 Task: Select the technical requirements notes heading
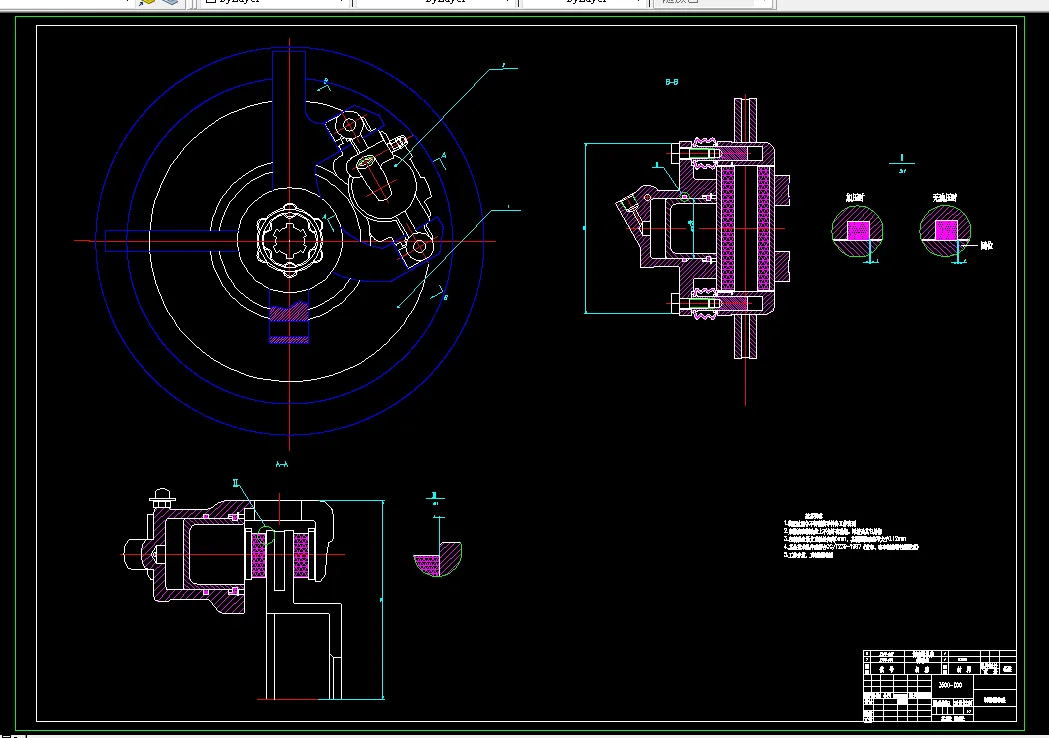[814, 516]
